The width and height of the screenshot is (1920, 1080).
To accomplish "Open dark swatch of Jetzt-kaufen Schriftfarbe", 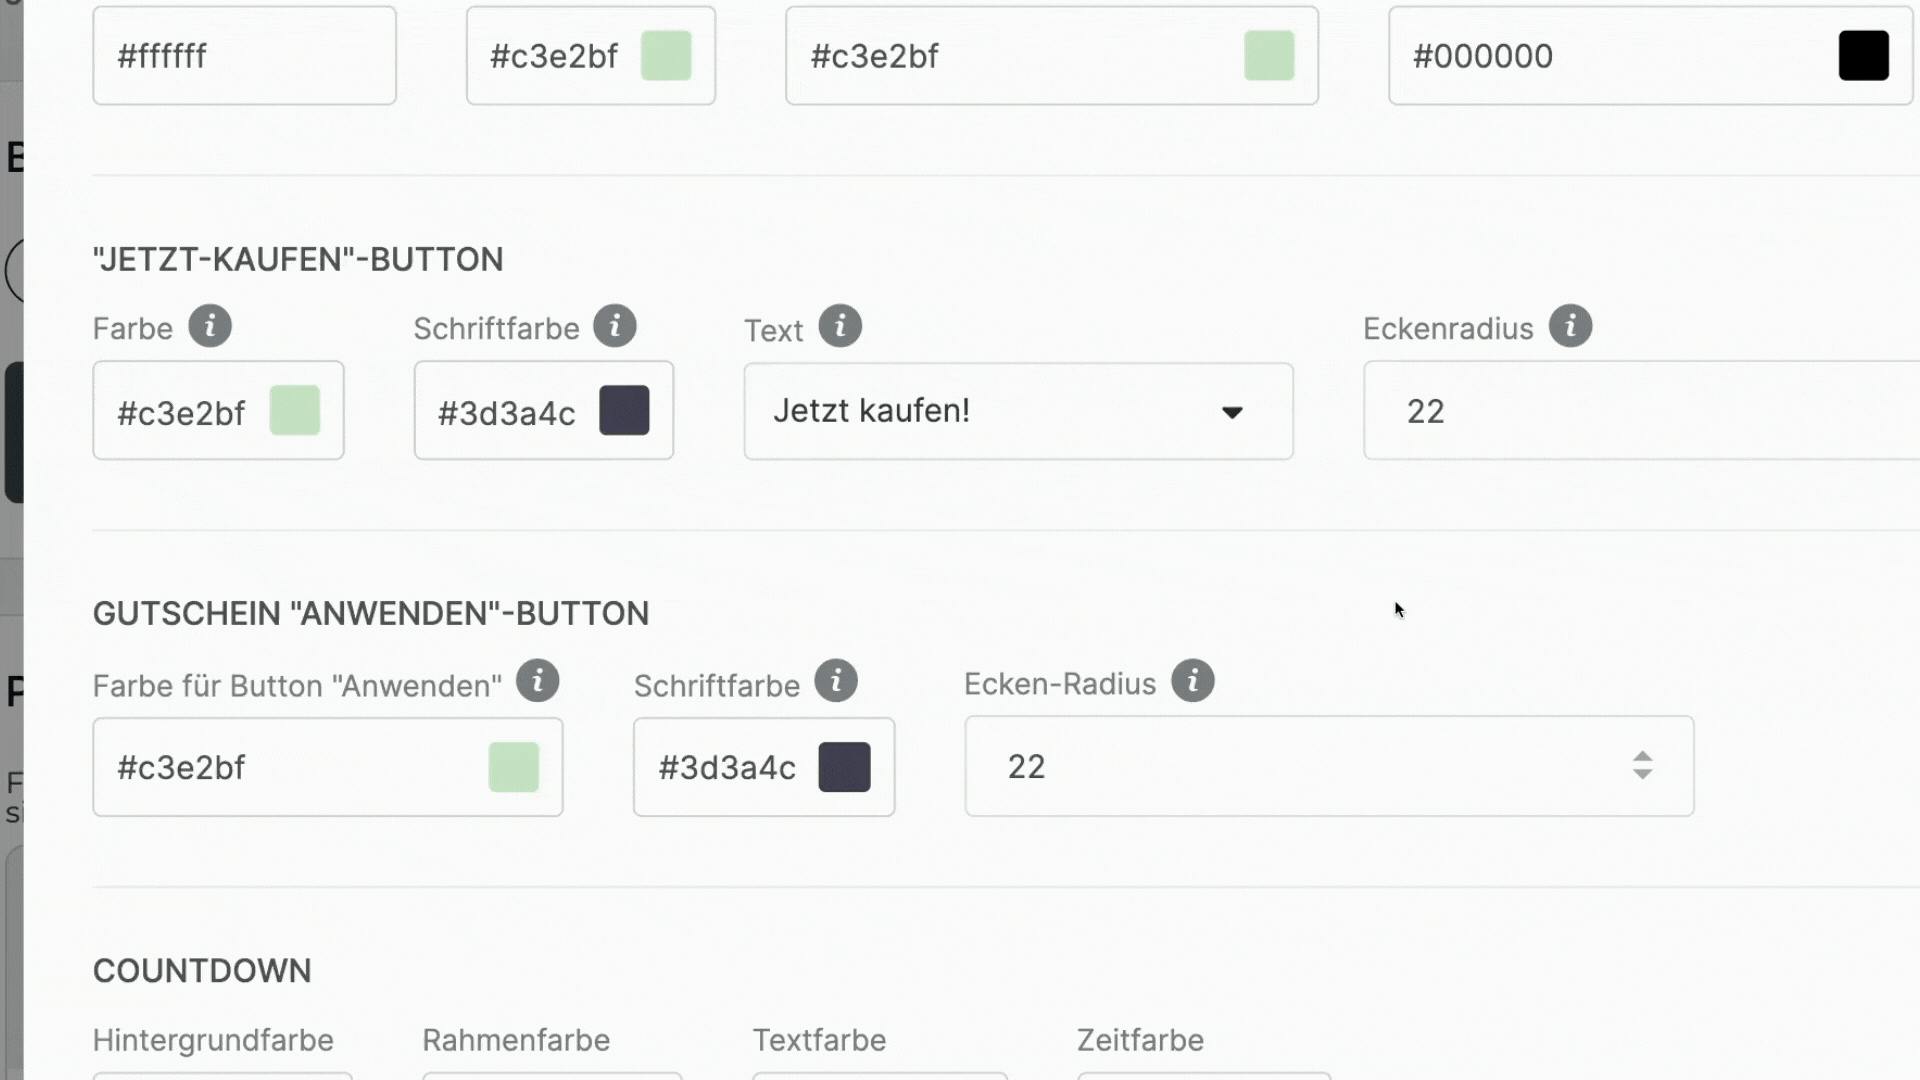I will (x=624, y=411).
